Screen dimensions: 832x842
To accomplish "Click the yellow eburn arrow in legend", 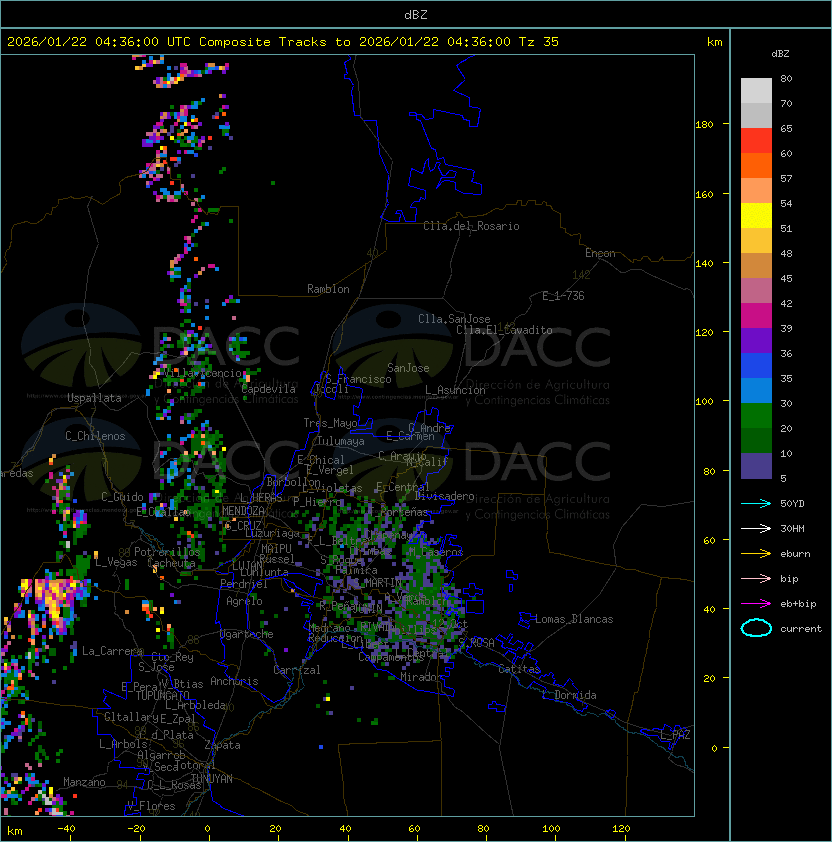I will (756, 554).
